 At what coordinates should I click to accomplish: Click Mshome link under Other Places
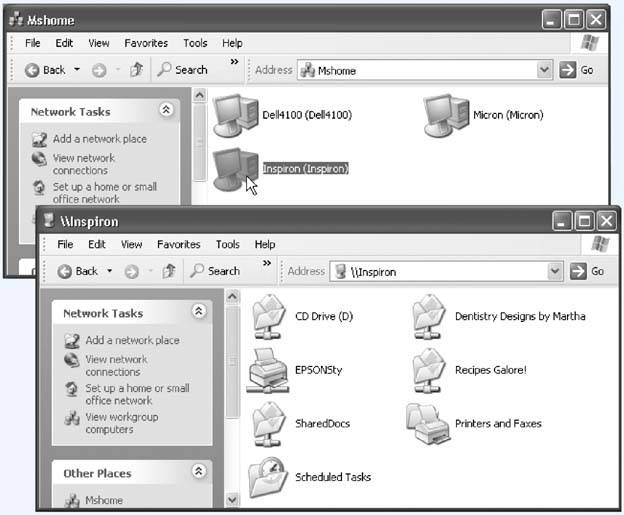pos(104,500)
